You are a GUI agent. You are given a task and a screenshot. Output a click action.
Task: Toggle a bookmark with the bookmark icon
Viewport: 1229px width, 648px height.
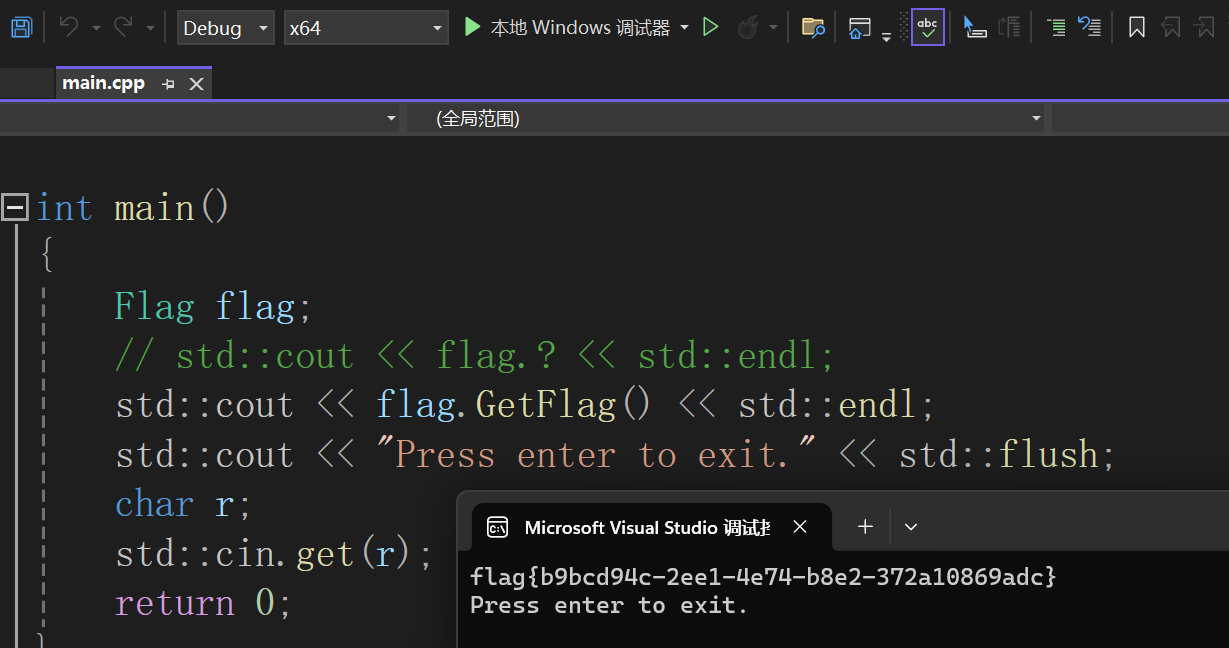coord(1137,27)
